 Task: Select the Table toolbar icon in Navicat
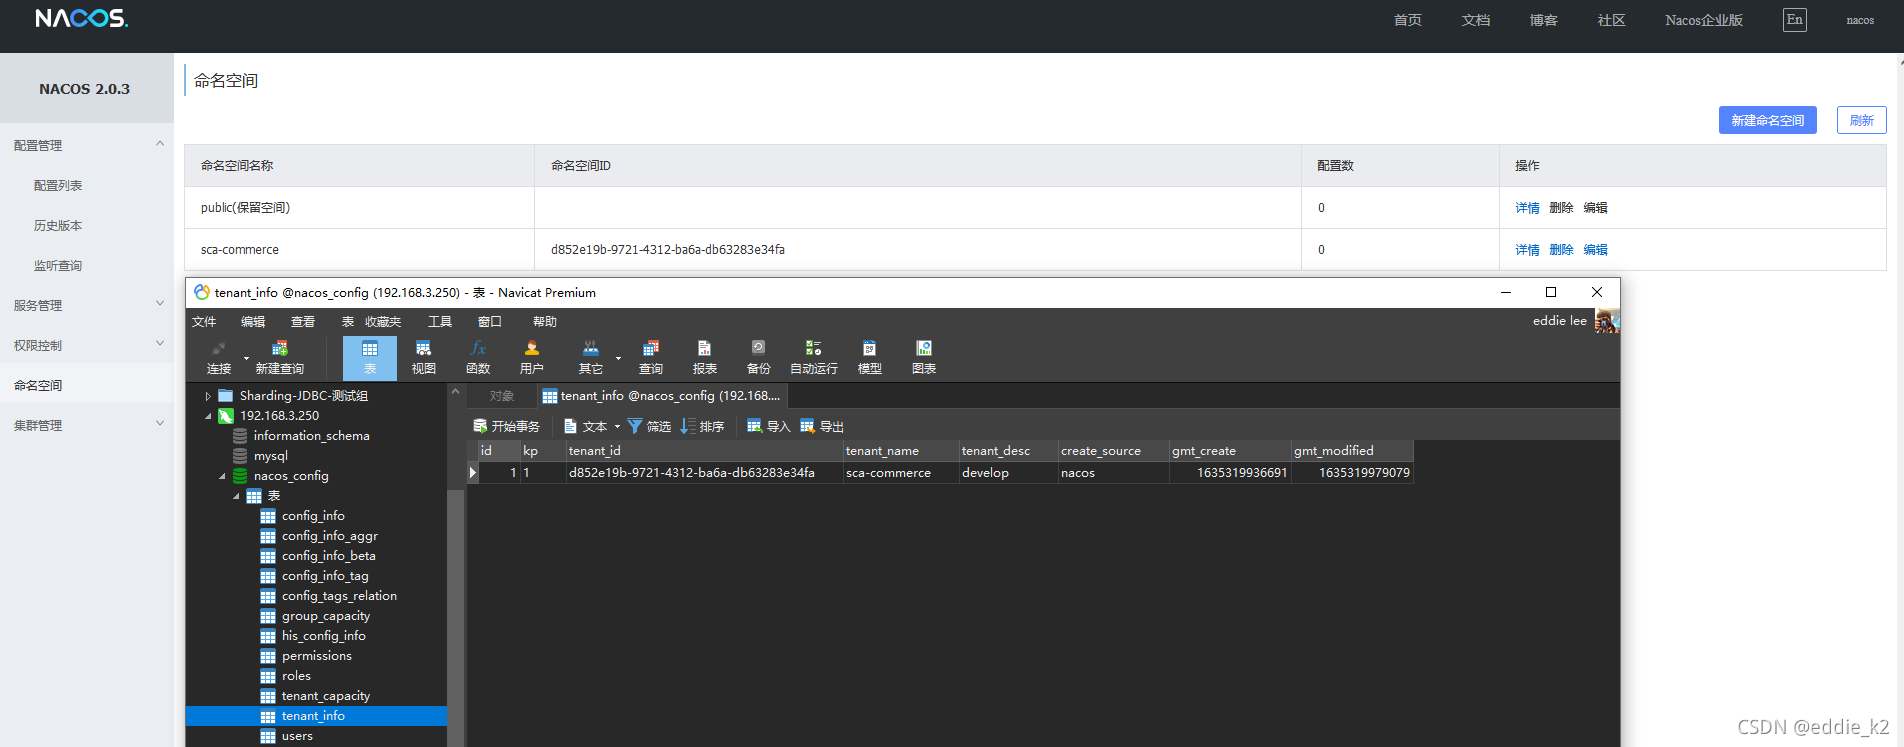[x=370, y=357]
